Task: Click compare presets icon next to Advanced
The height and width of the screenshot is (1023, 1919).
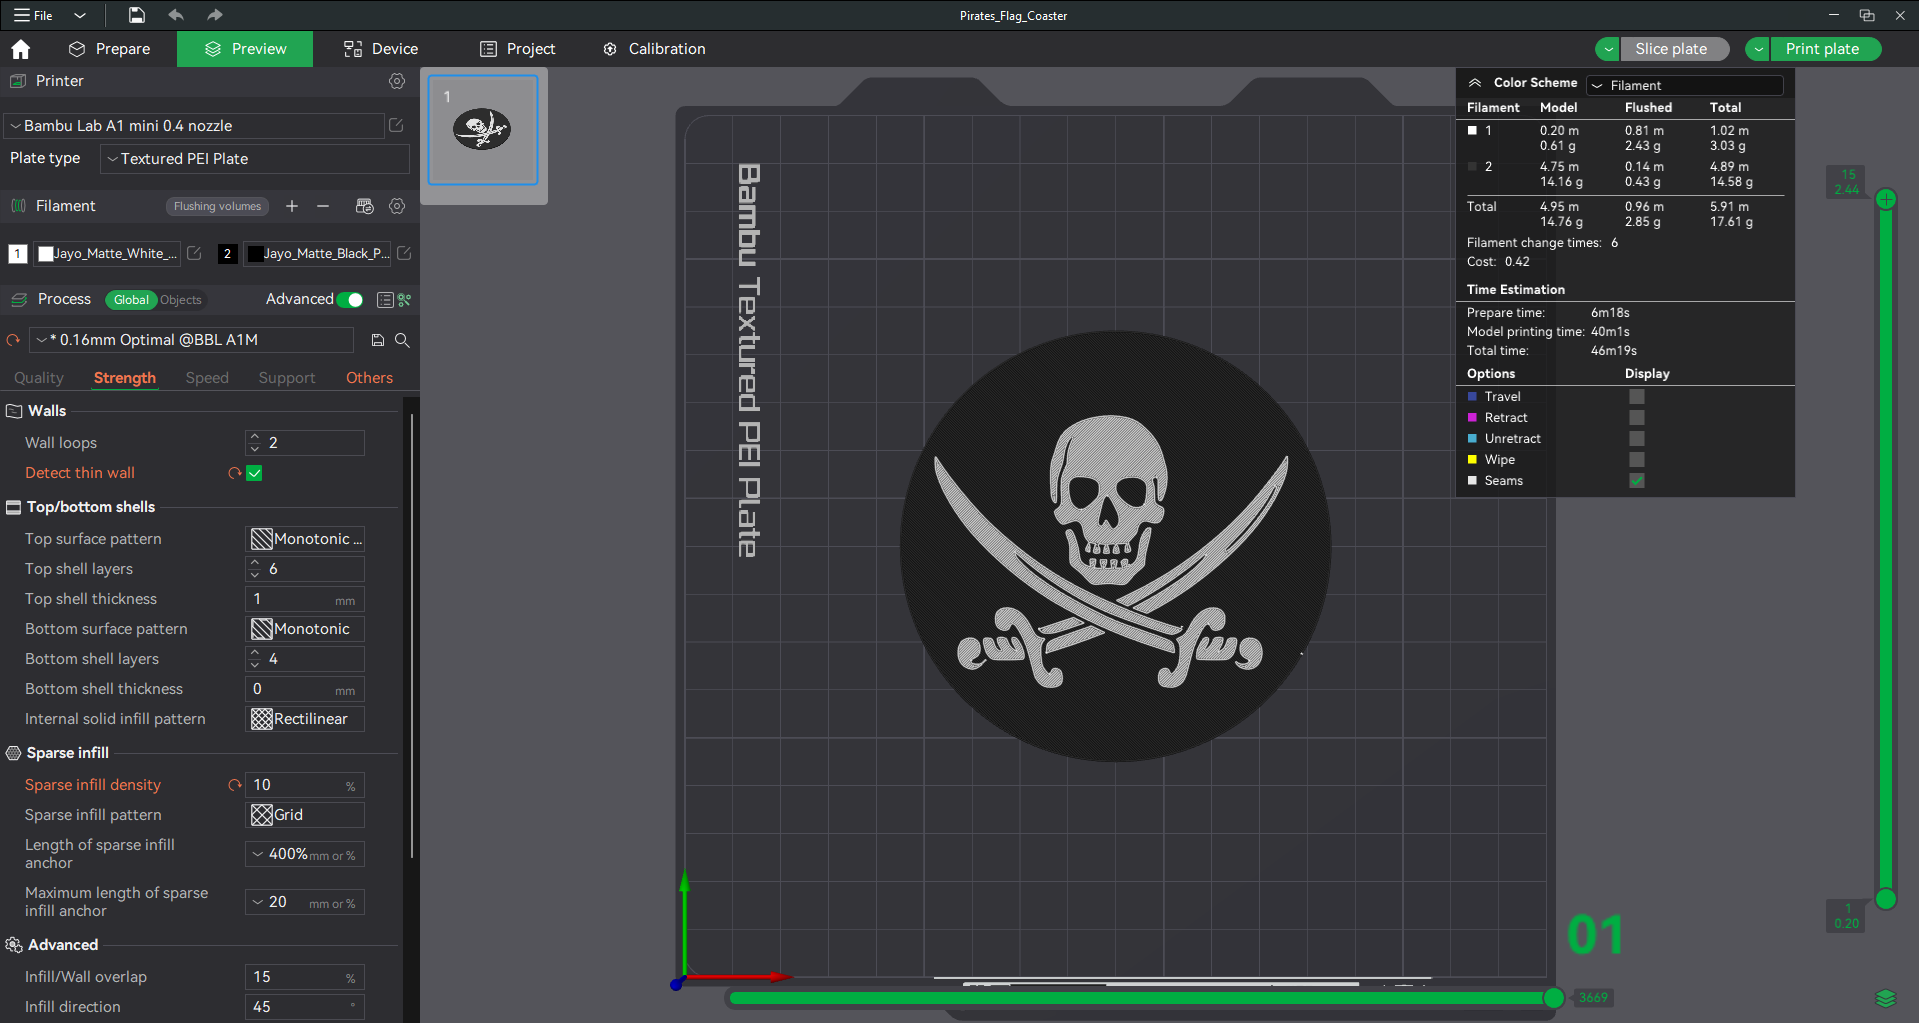Action: 405,300
